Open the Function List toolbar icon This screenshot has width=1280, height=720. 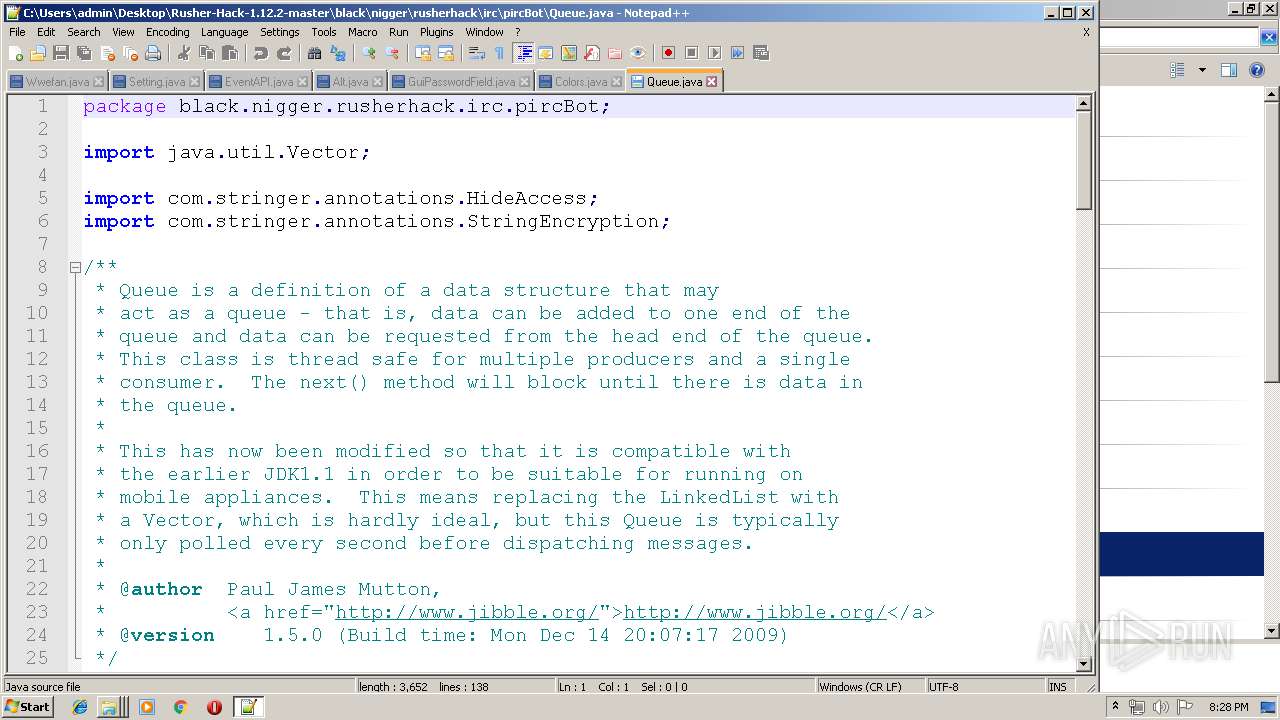pos(592,53)
